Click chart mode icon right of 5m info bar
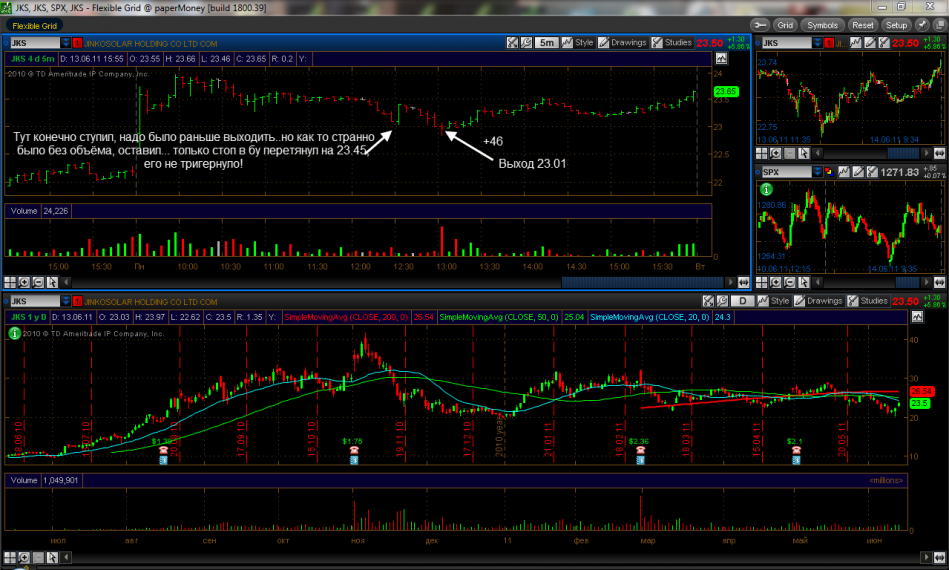The height and width of the screenshot is (570, 949). [x=721, y=59]
